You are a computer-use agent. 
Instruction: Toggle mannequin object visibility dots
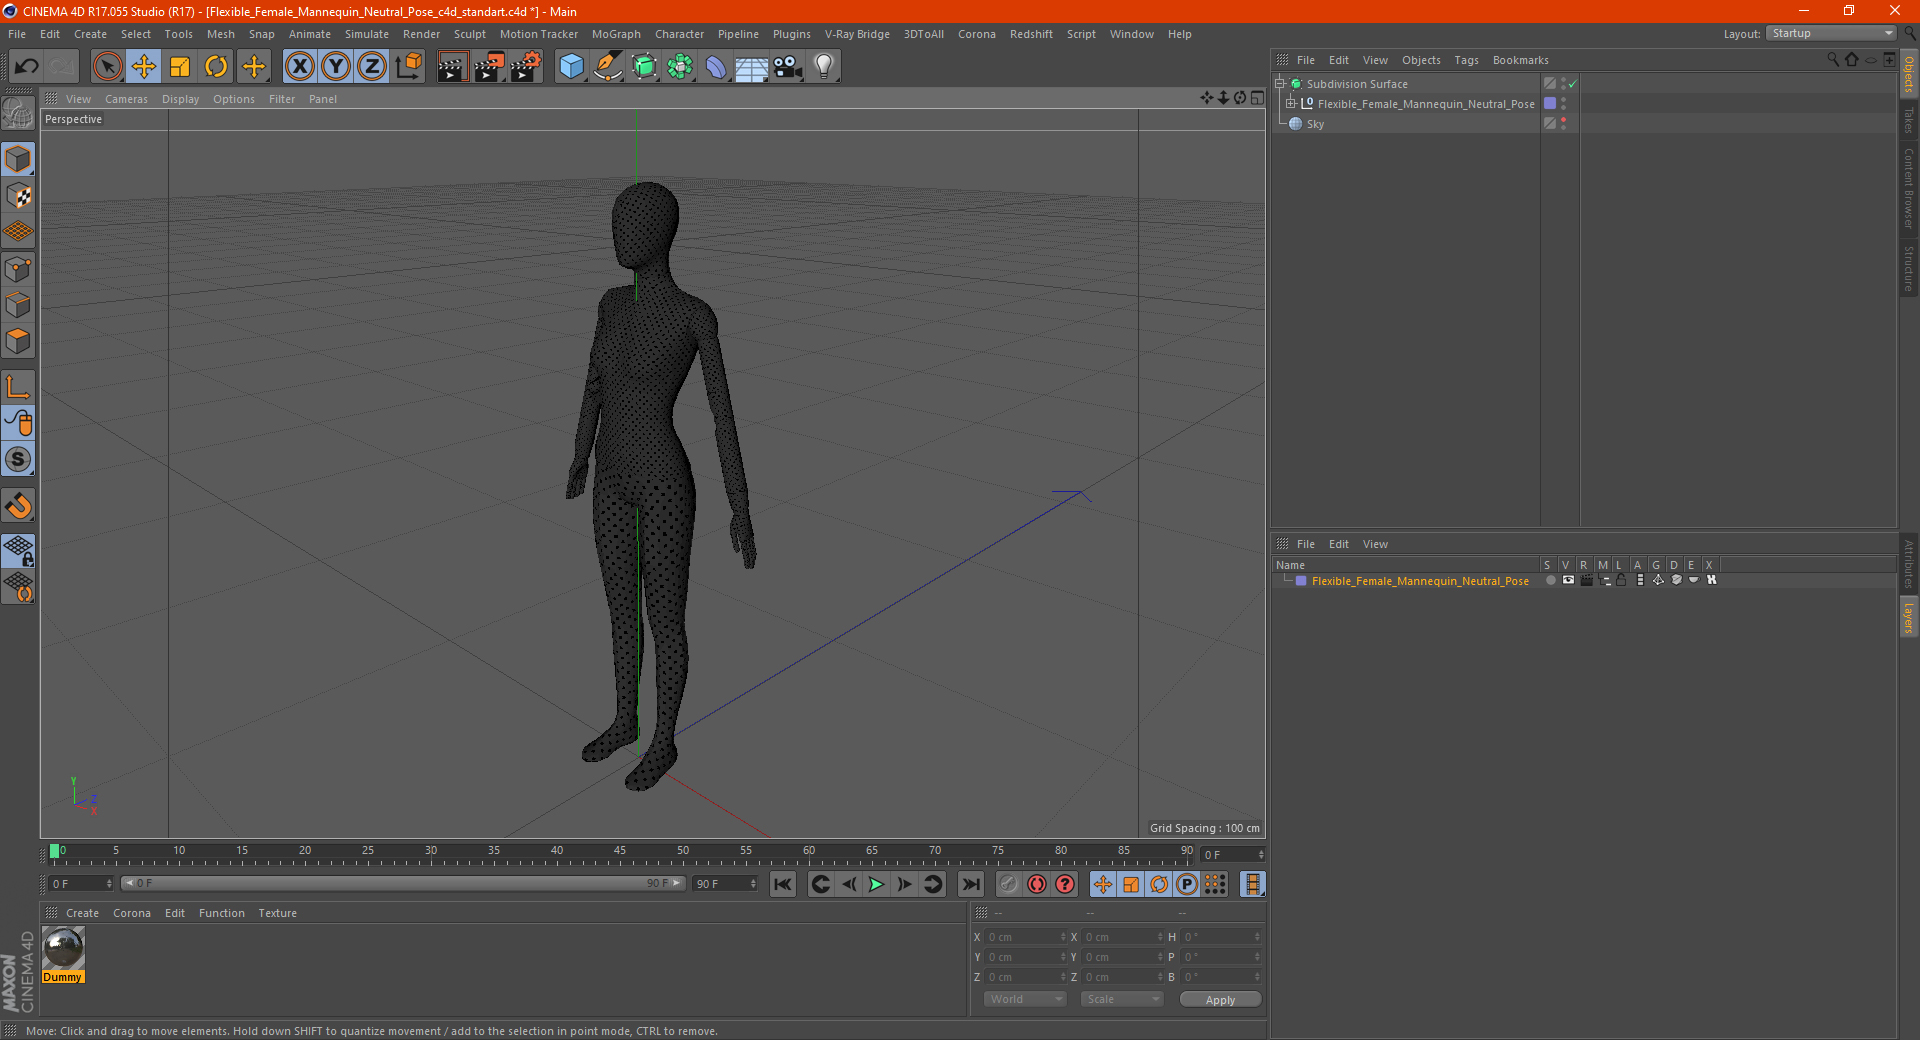[1563, 104]
